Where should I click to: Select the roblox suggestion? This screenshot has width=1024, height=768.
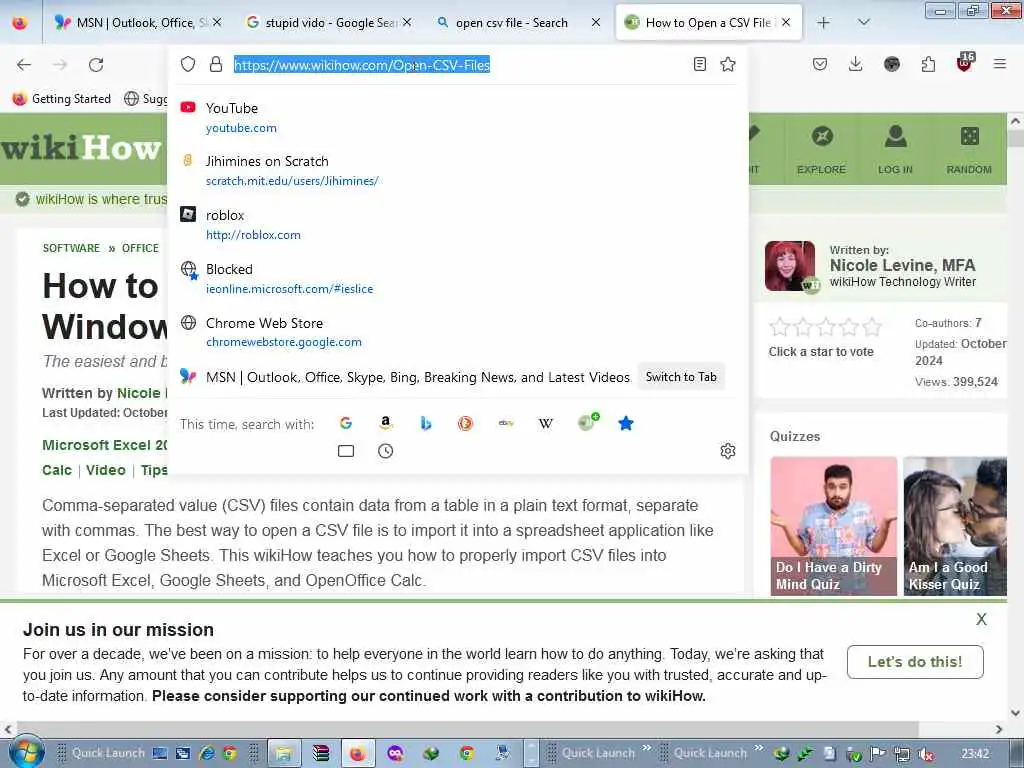[457, 224]
